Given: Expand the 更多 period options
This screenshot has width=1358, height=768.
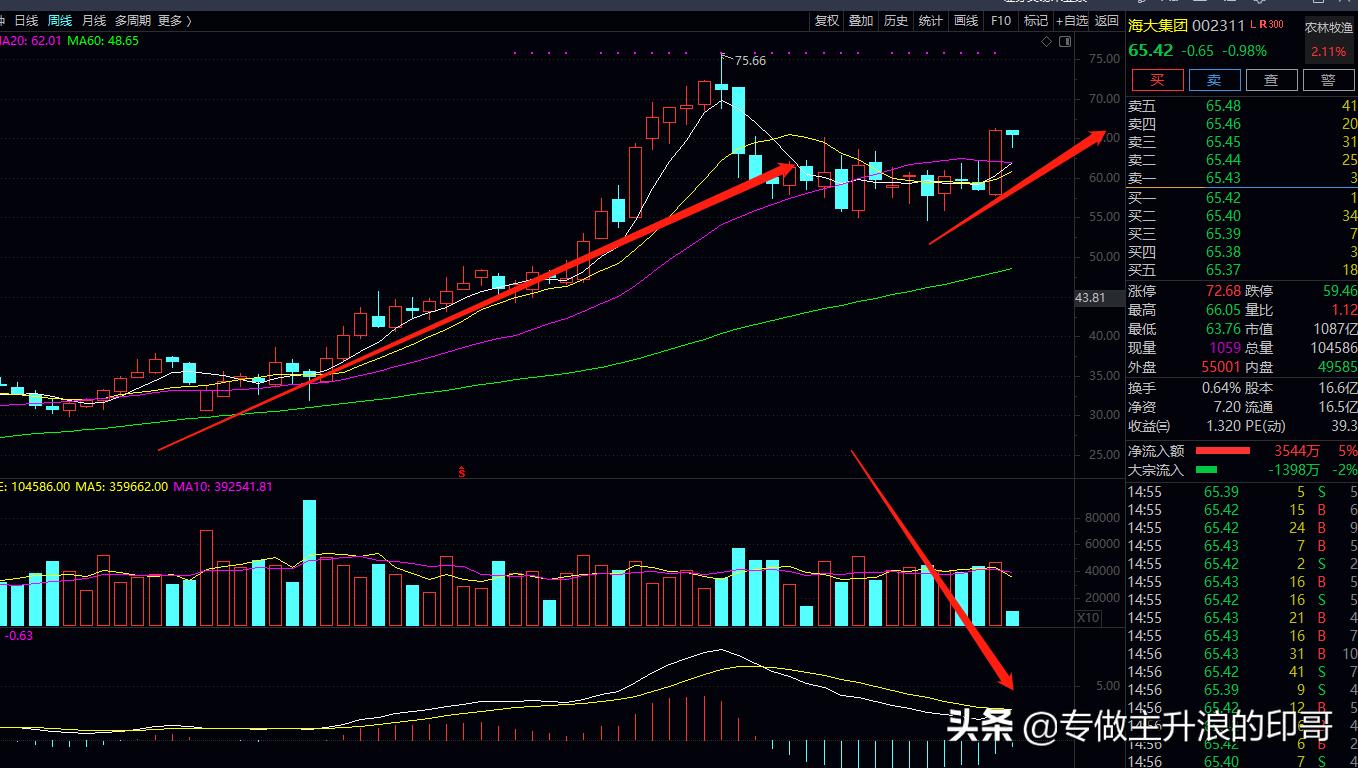Looking at the screenshot, I should click(x=175, y=20).
